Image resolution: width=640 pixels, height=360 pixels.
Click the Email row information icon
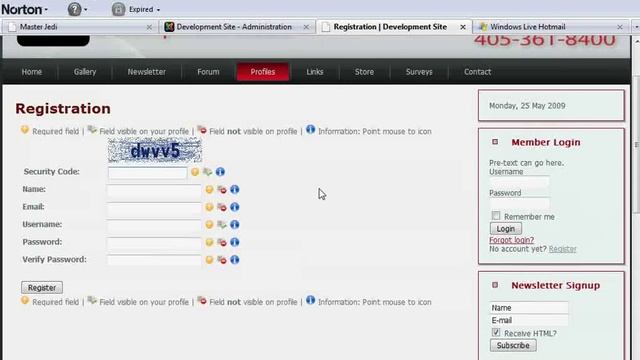(235, 207)
